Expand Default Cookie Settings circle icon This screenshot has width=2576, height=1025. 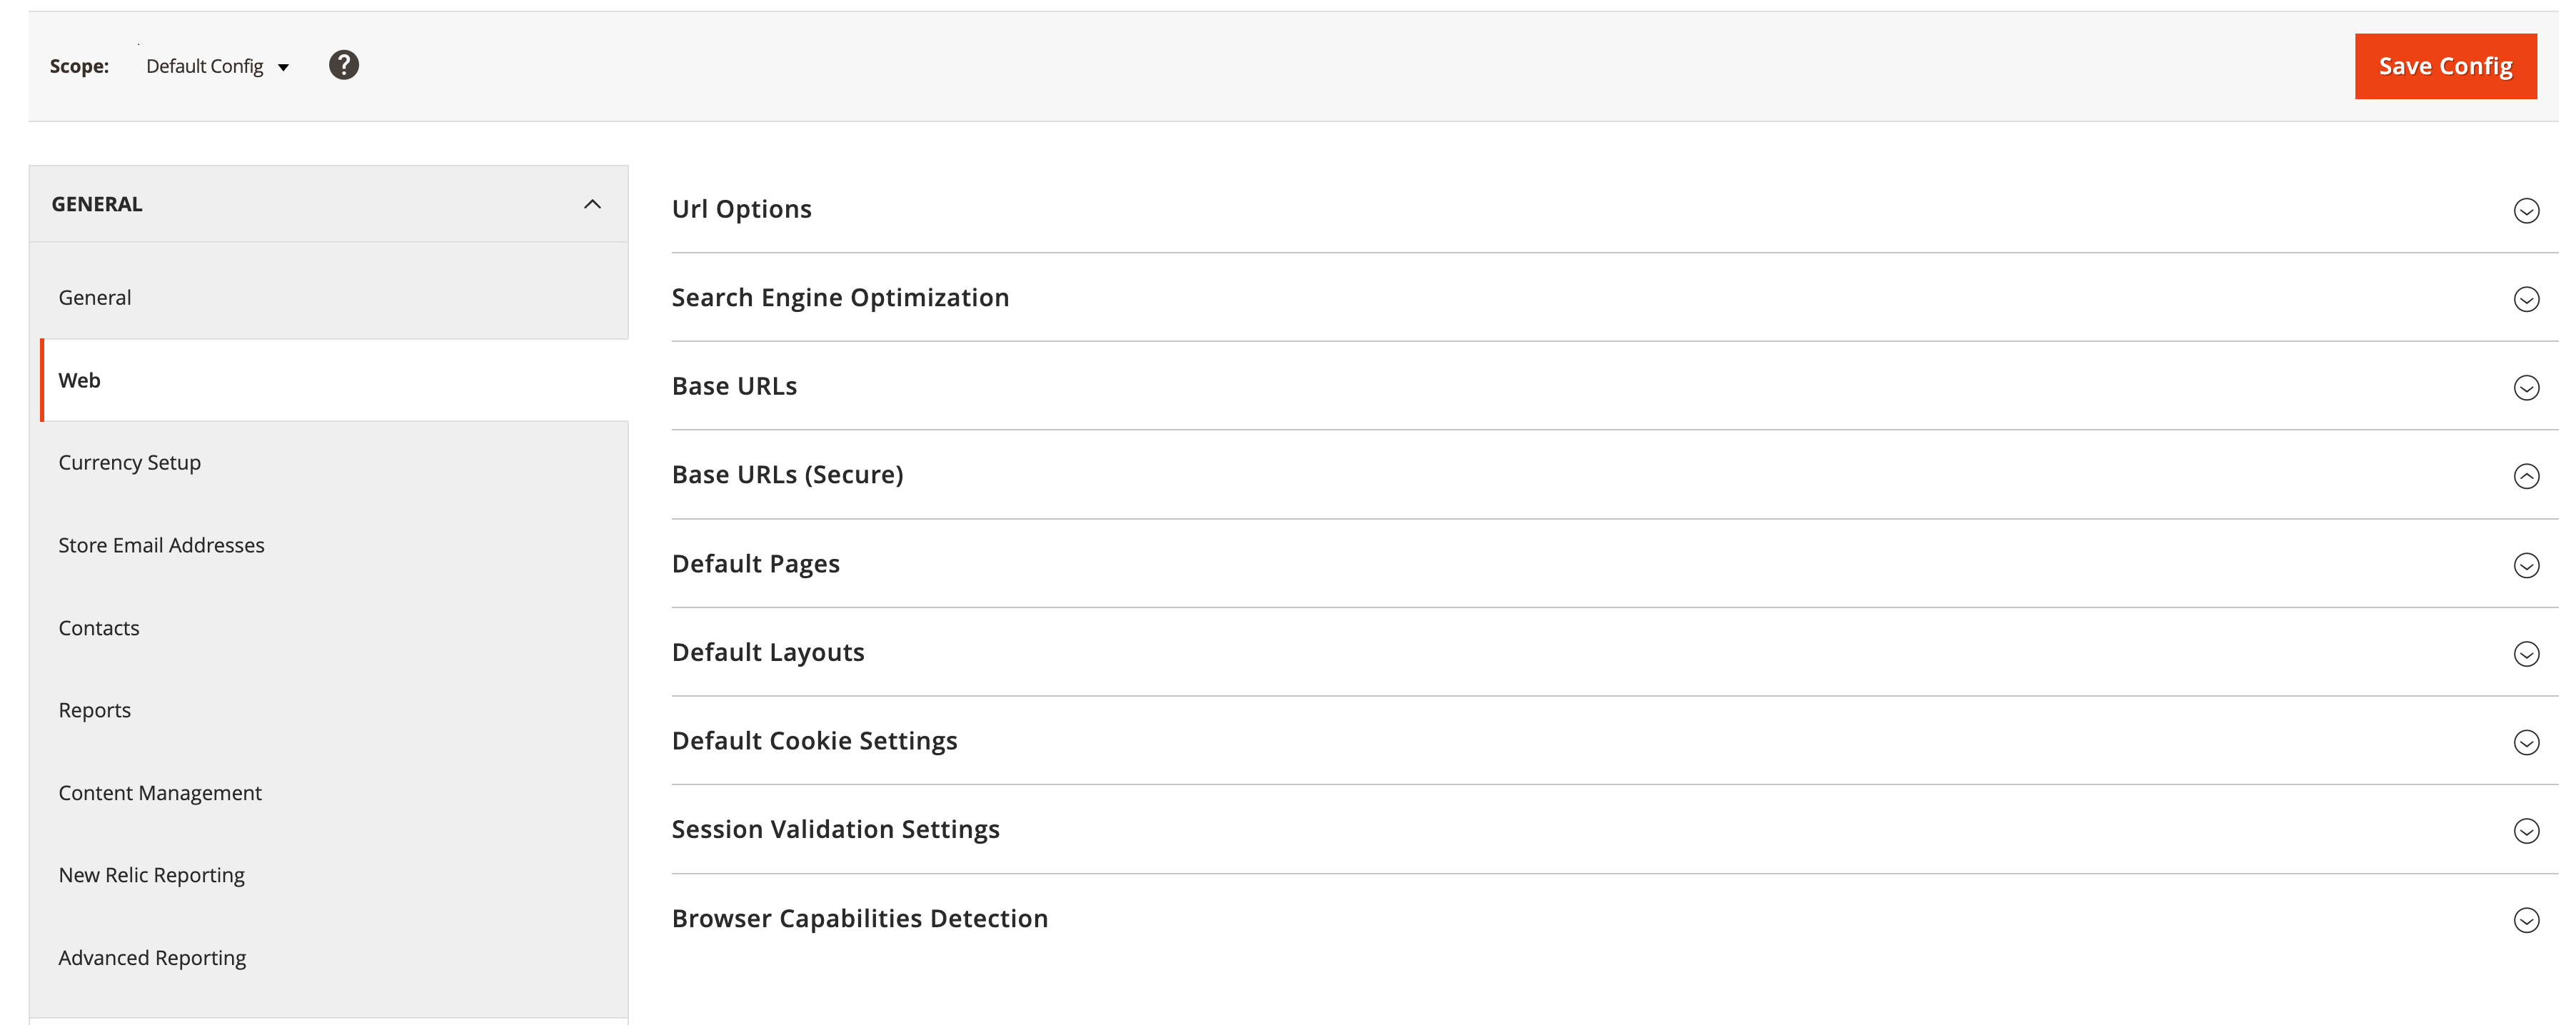click(x=2526, y=742)
